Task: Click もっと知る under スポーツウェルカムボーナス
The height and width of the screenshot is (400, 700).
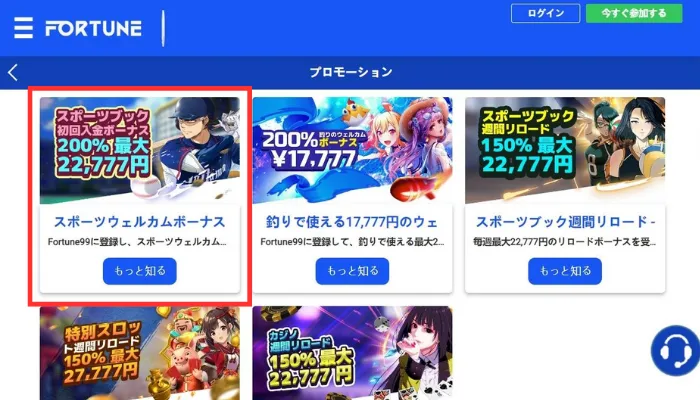Action: pos(140,271)
